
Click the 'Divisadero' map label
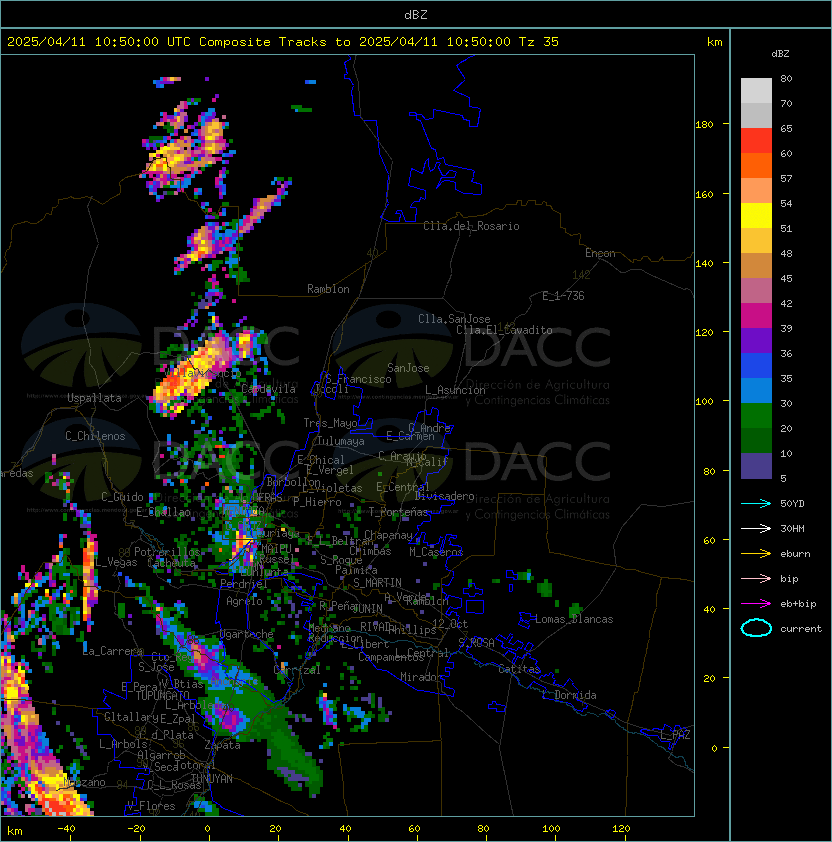coord(444,496)
